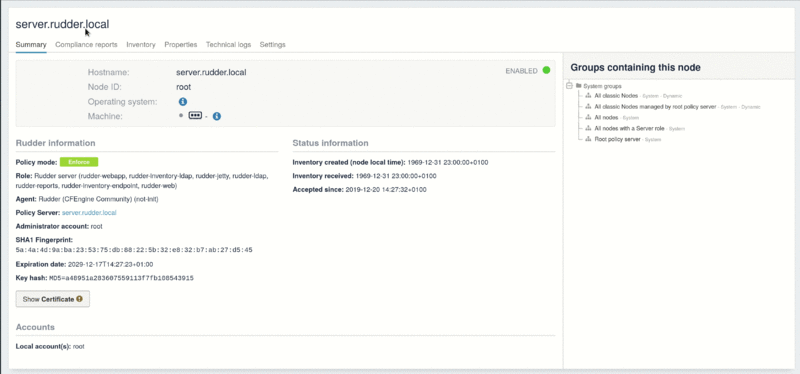800x374 pixels.
Task: Click the Root policy server group icon
Action: pos(588,139)
